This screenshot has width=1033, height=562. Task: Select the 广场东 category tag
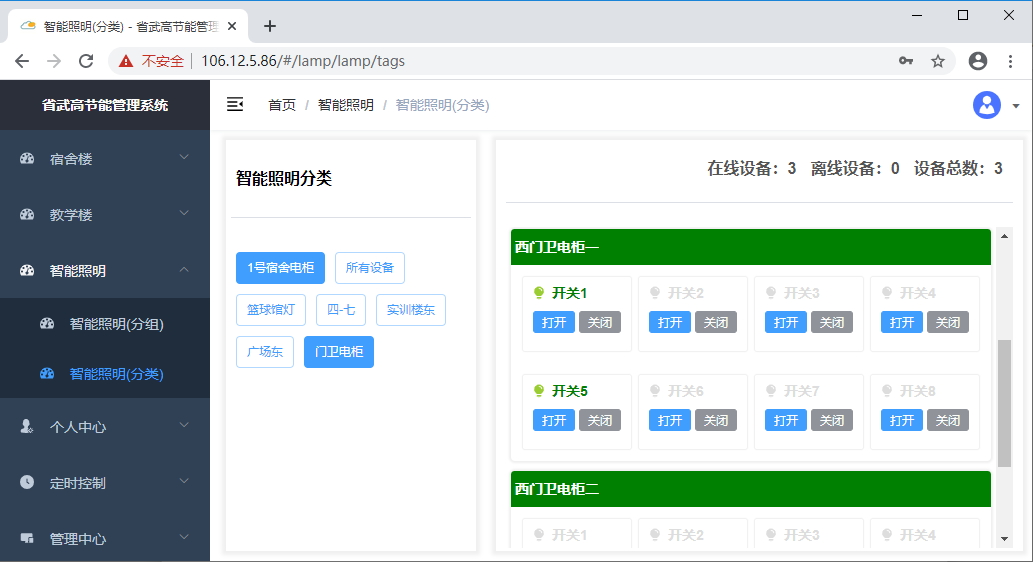(x=265, y=352)
